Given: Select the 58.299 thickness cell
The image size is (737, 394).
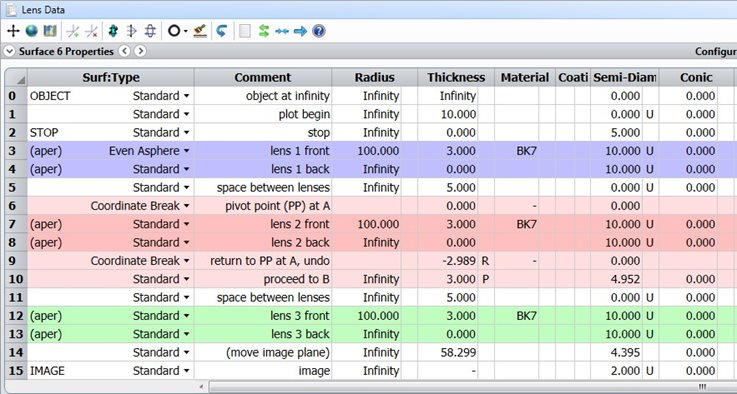Looking at the screenshot, I should (447, 352).
